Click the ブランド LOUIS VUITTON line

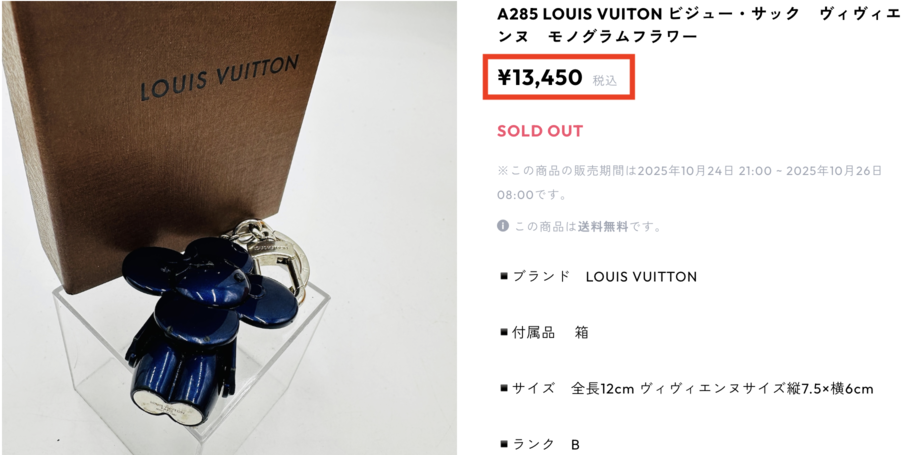click(599, 276)
